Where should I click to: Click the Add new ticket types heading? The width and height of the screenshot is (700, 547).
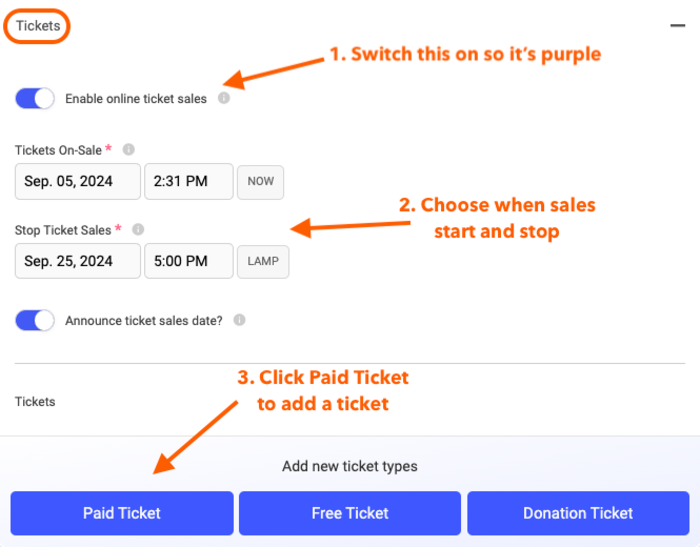click(350, 466)
